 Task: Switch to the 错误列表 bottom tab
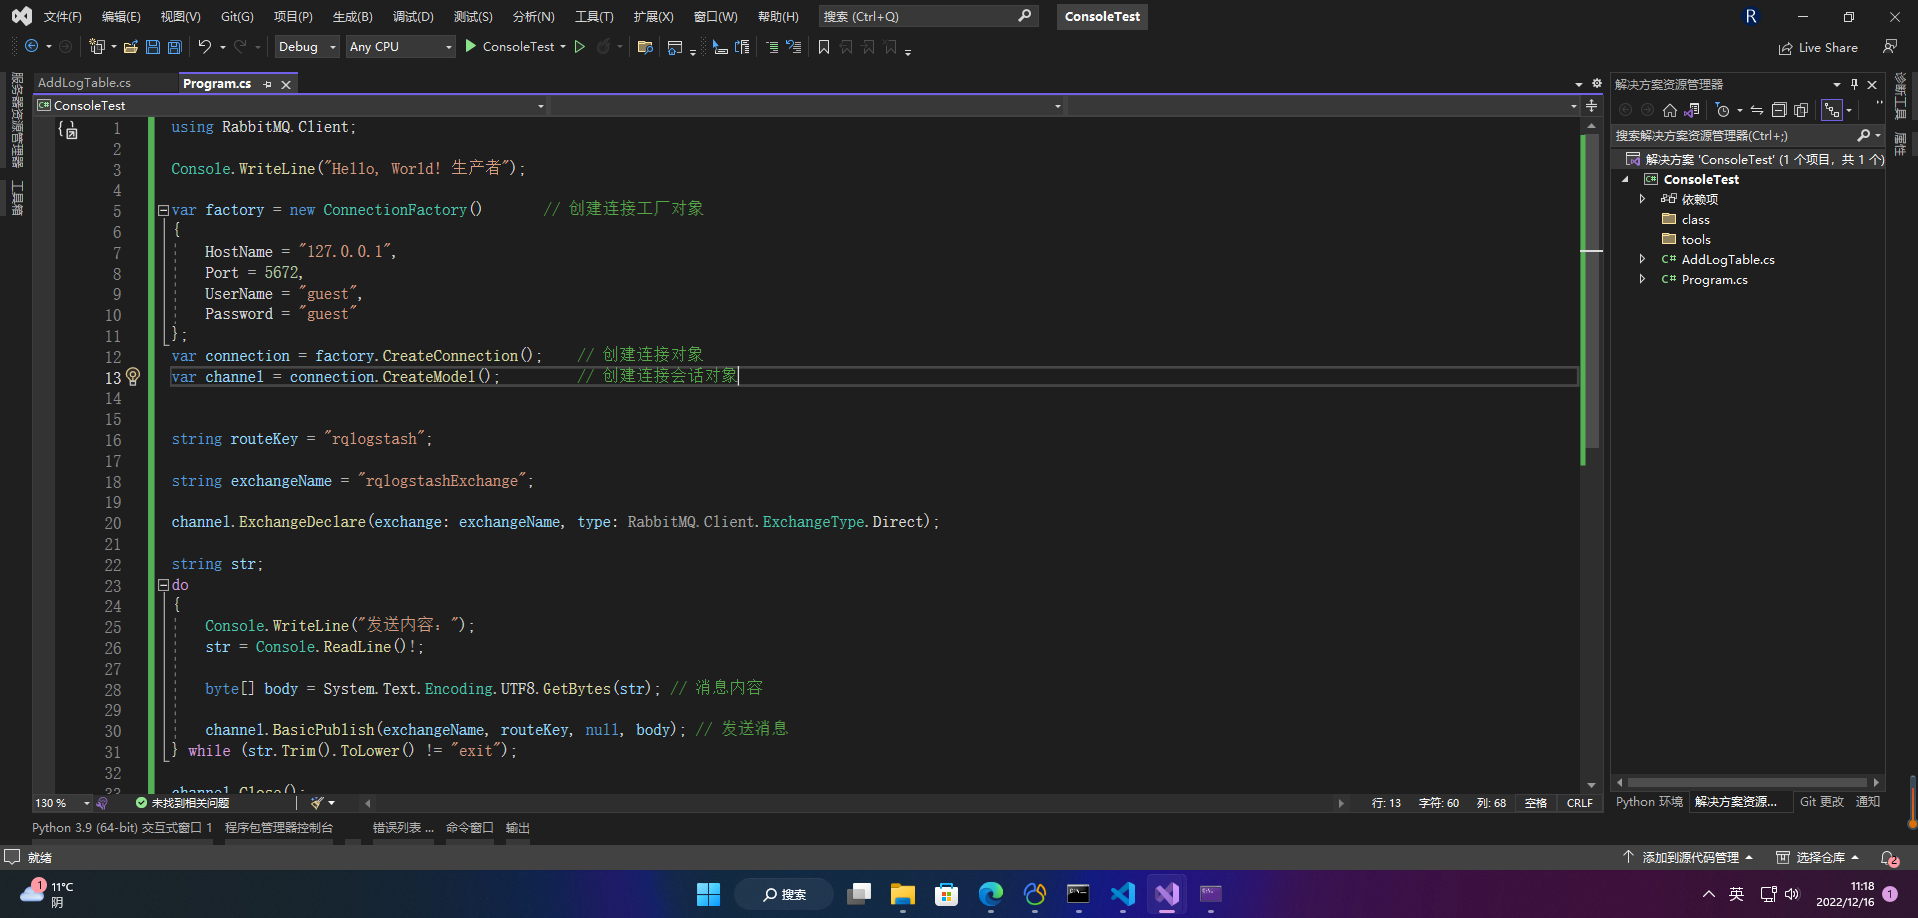(x=403, y=828)
